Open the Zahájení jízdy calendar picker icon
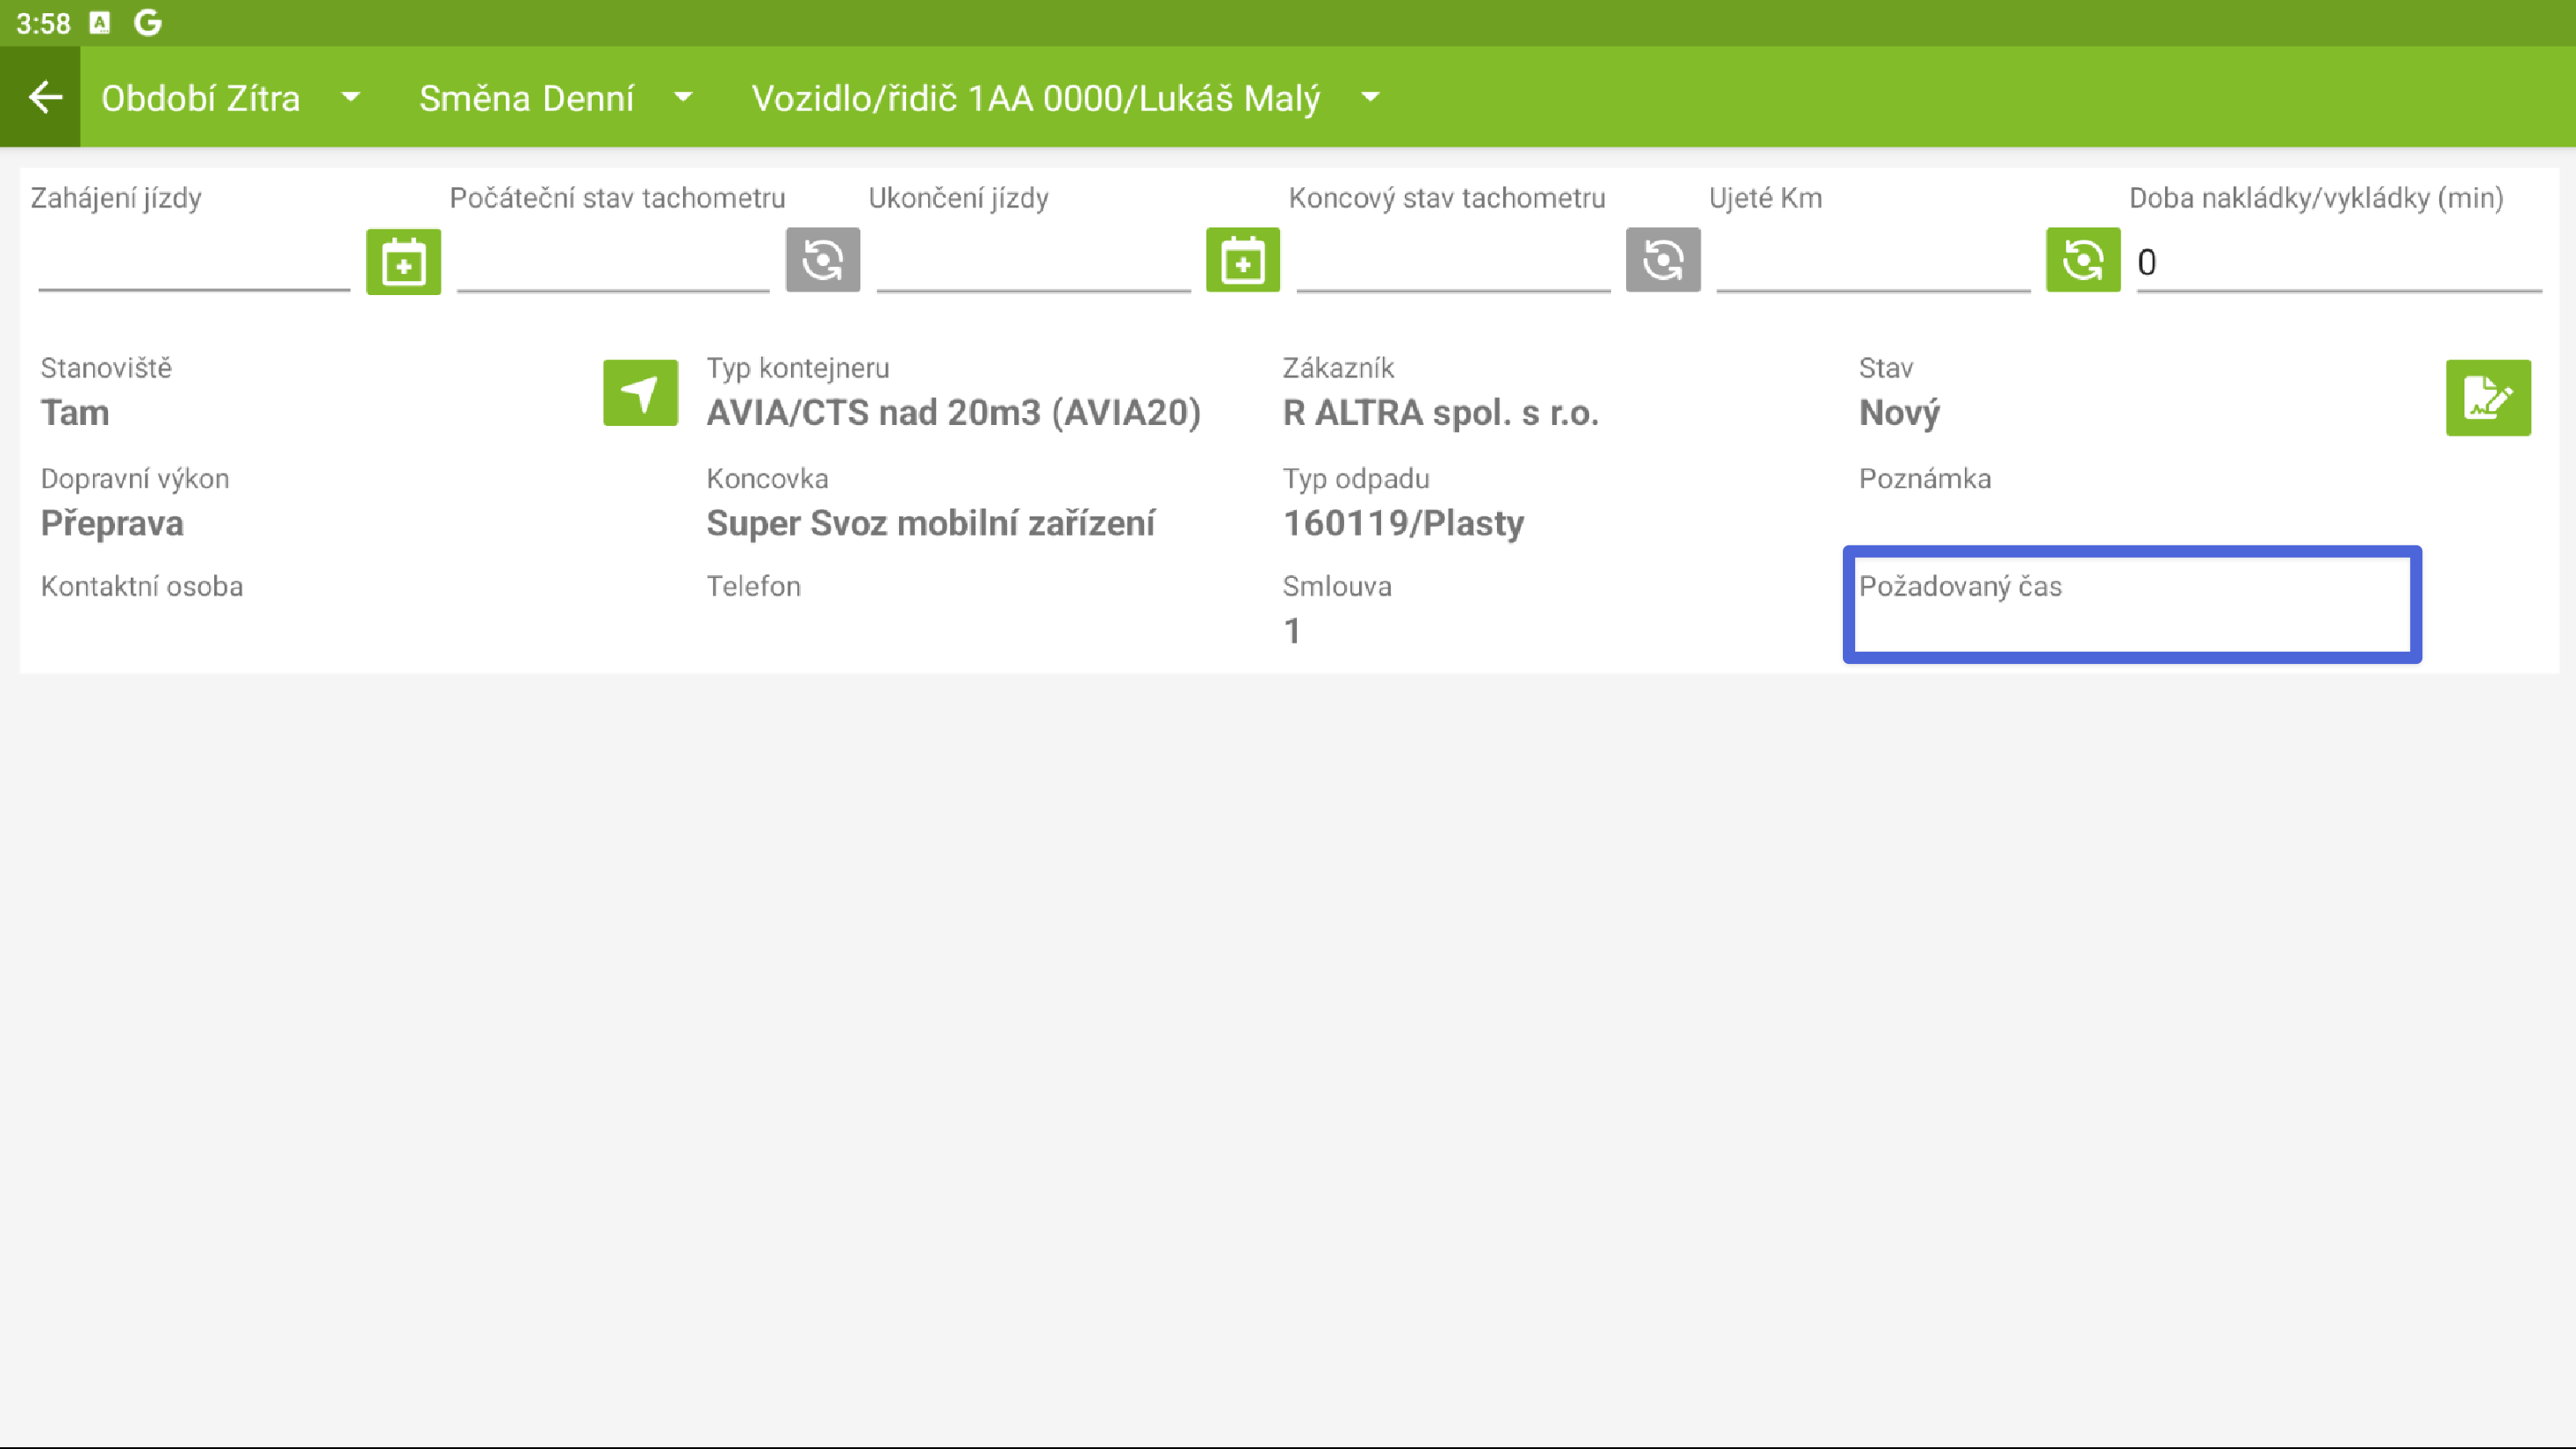The image size is (2576, 1449). tap(403, 261)
